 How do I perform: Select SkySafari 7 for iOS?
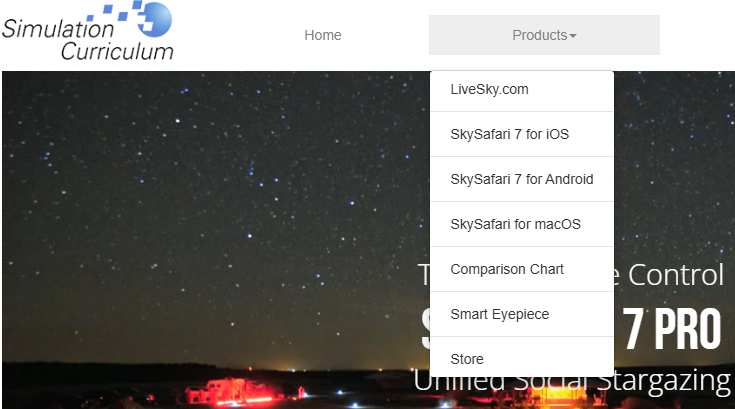[522, 134]
